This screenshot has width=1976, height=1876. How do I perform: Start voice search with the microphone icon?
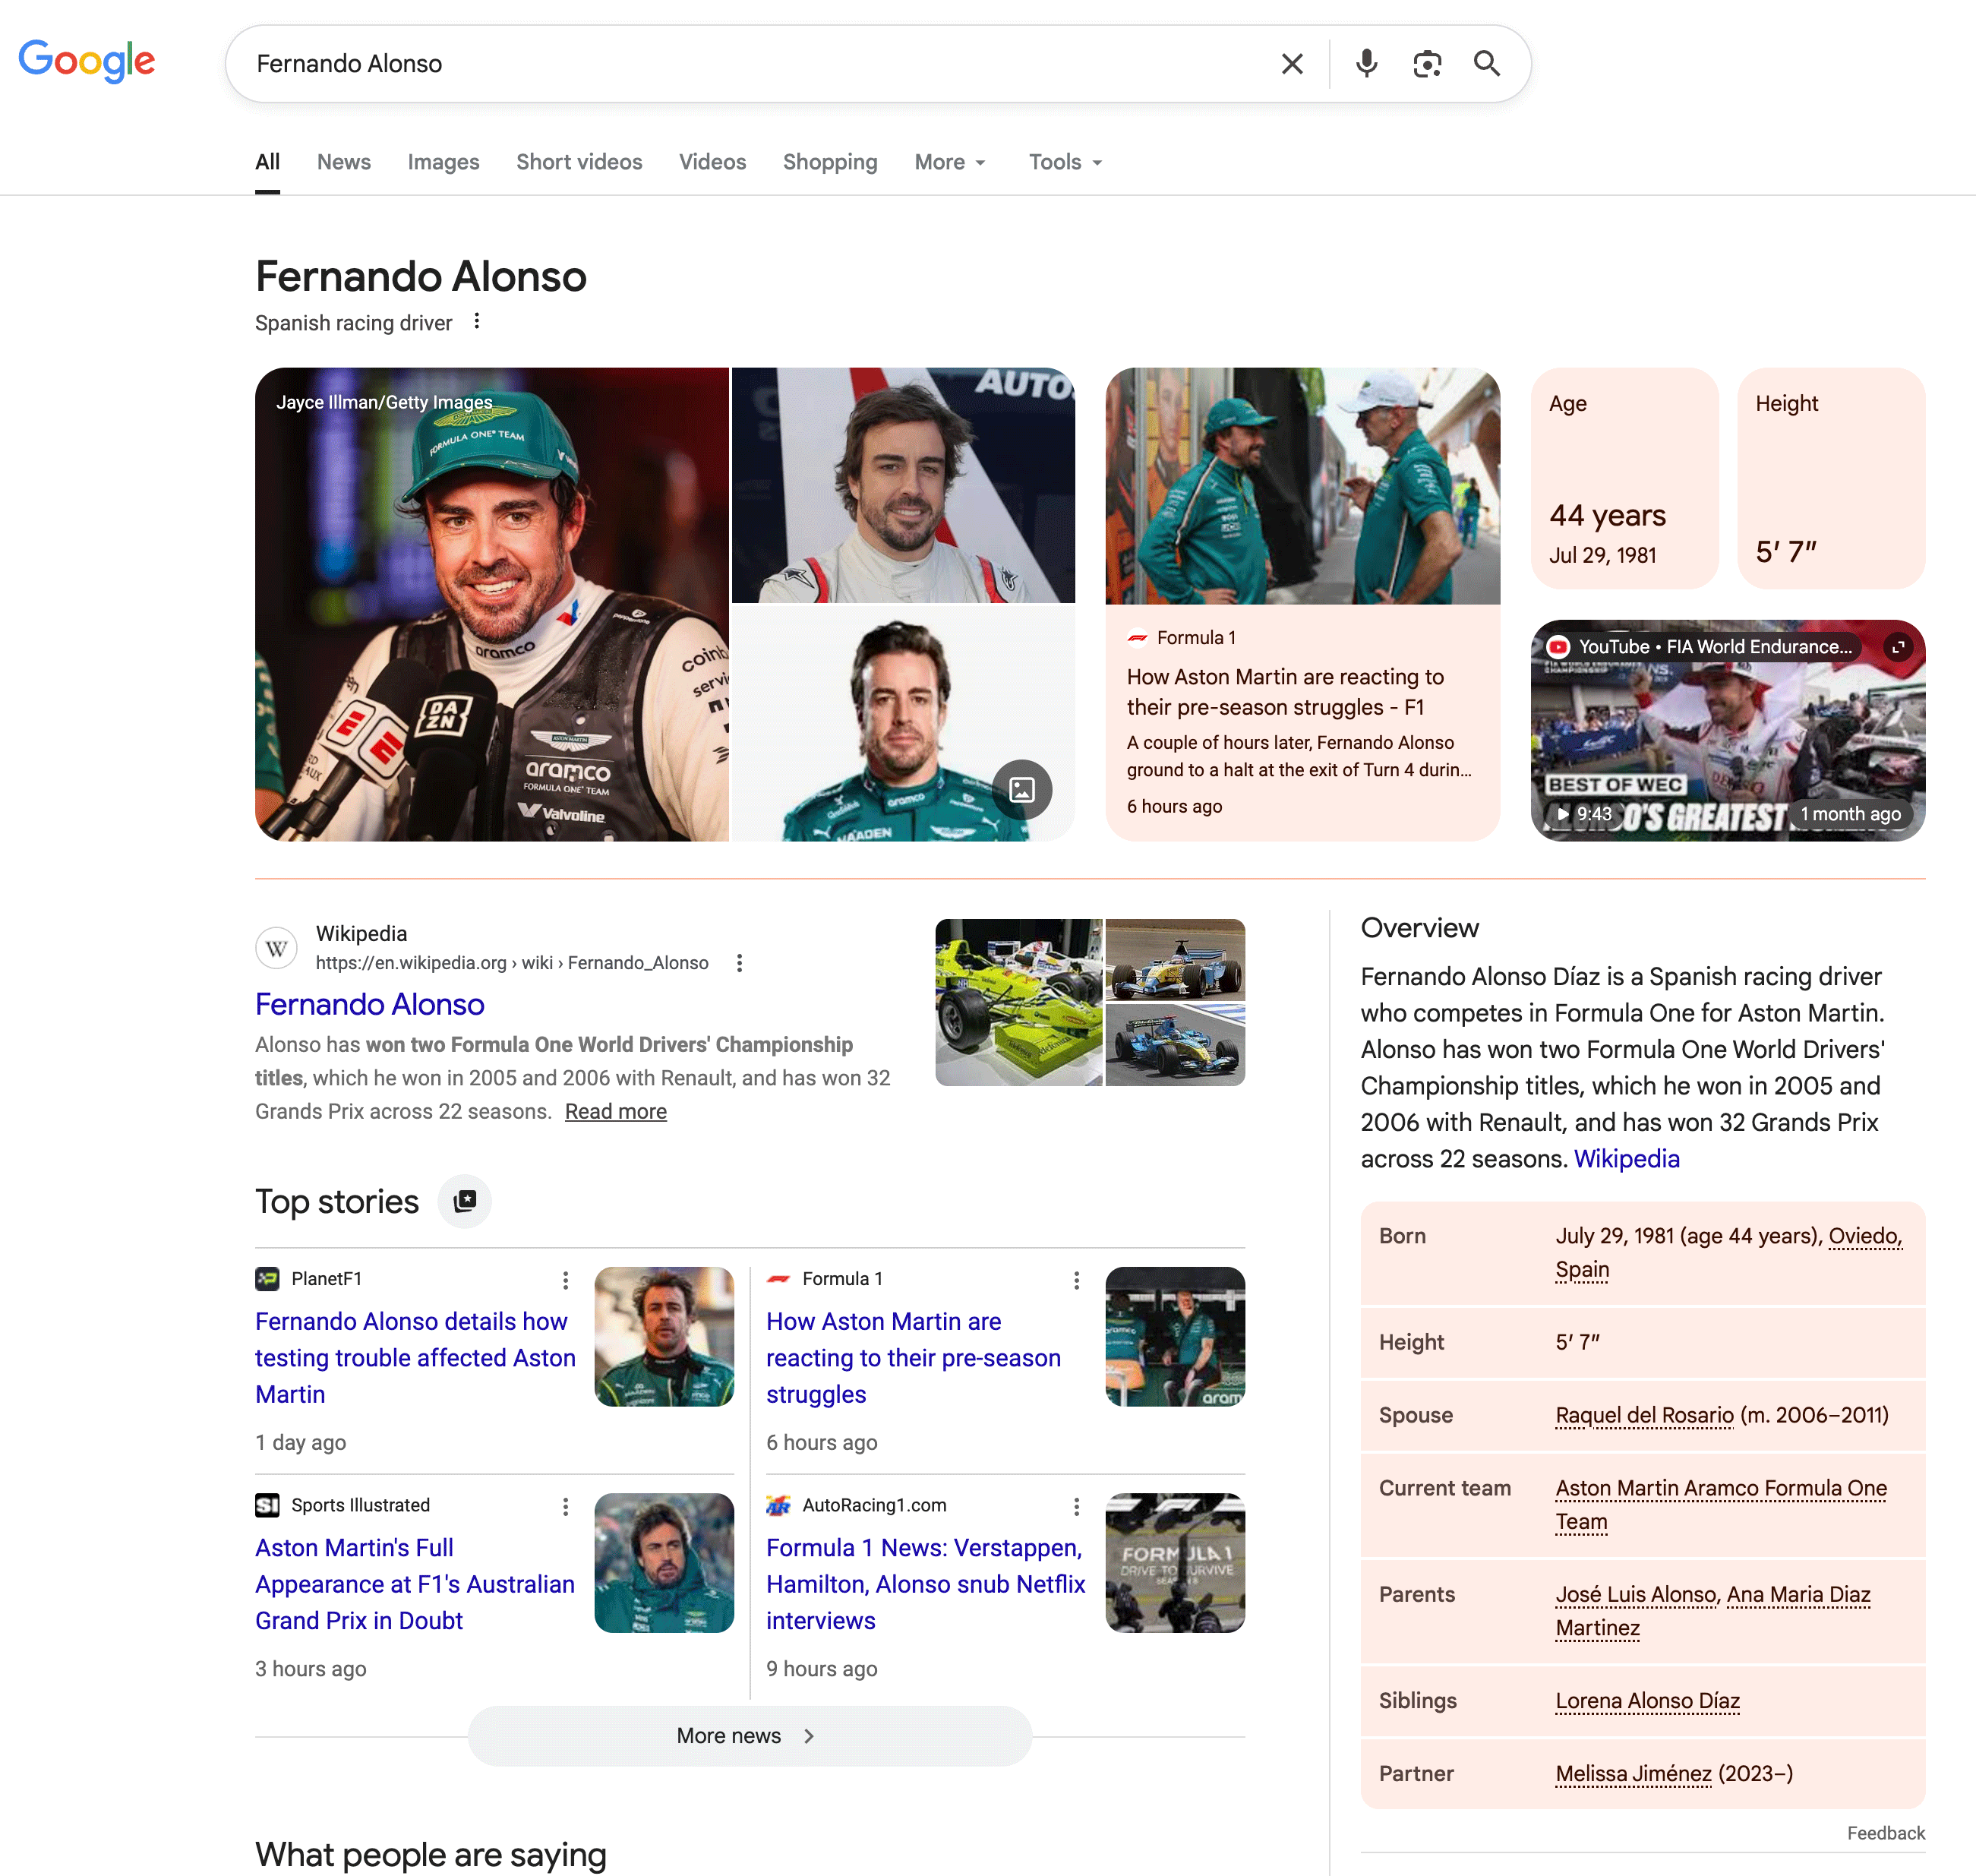point(1366,64)
